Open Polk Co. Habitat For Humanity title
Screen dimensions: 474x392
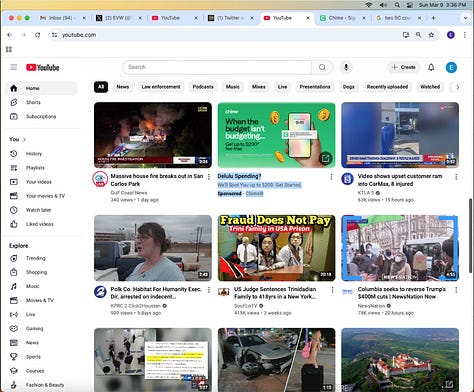[156, 293]
